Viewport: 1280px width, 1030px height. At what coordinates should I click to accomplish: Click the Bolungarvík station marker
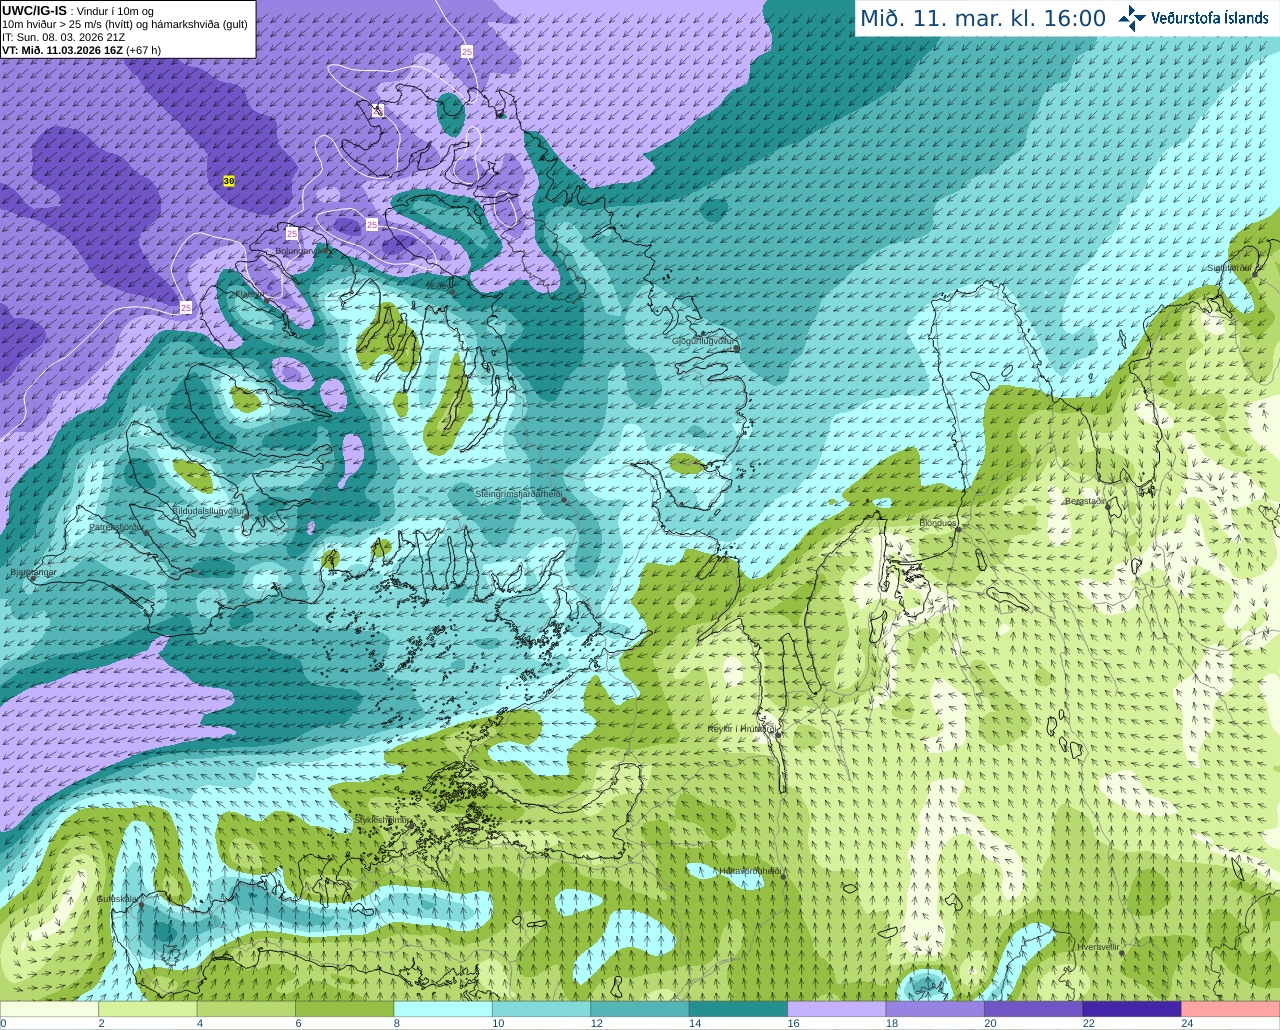pos(328,250)
